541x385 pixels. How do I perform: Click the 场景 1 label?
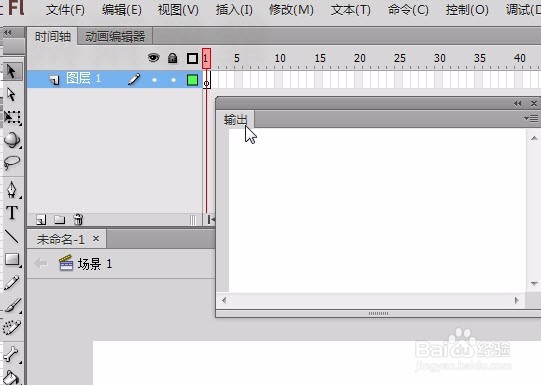point(95,264)
